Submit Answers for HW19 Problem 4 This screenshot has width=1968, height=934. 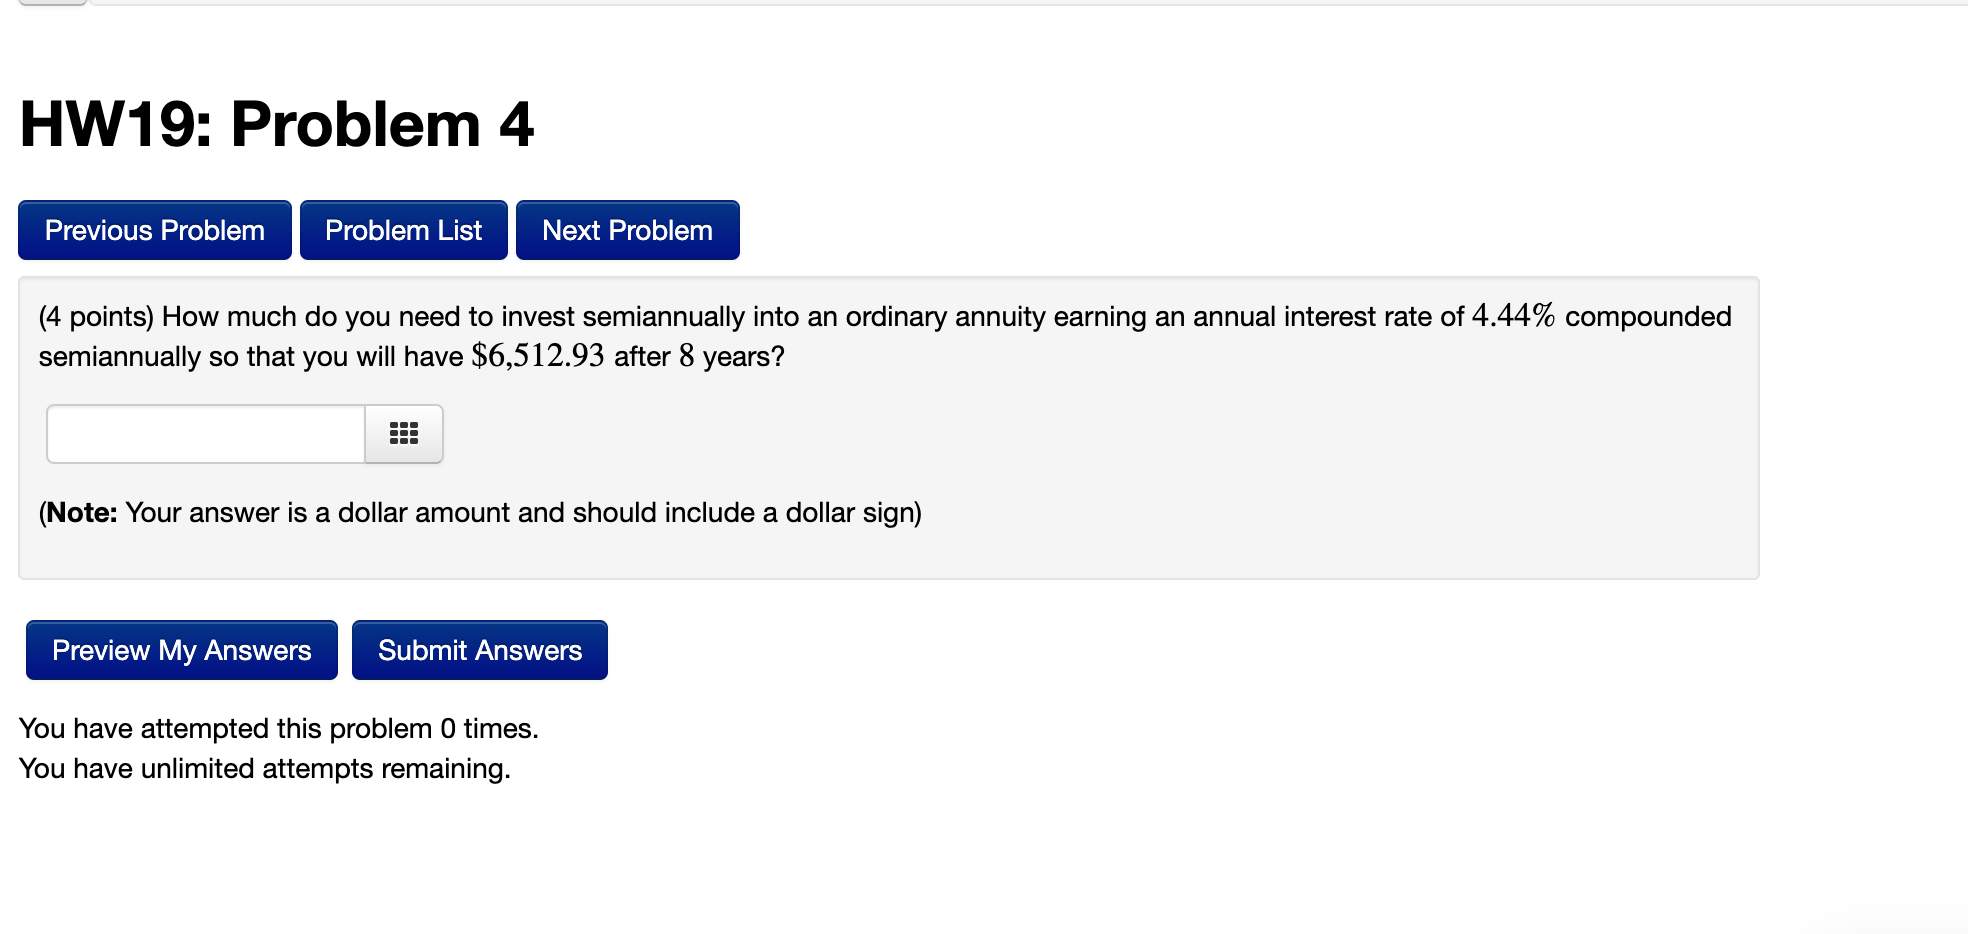[479, 650]
